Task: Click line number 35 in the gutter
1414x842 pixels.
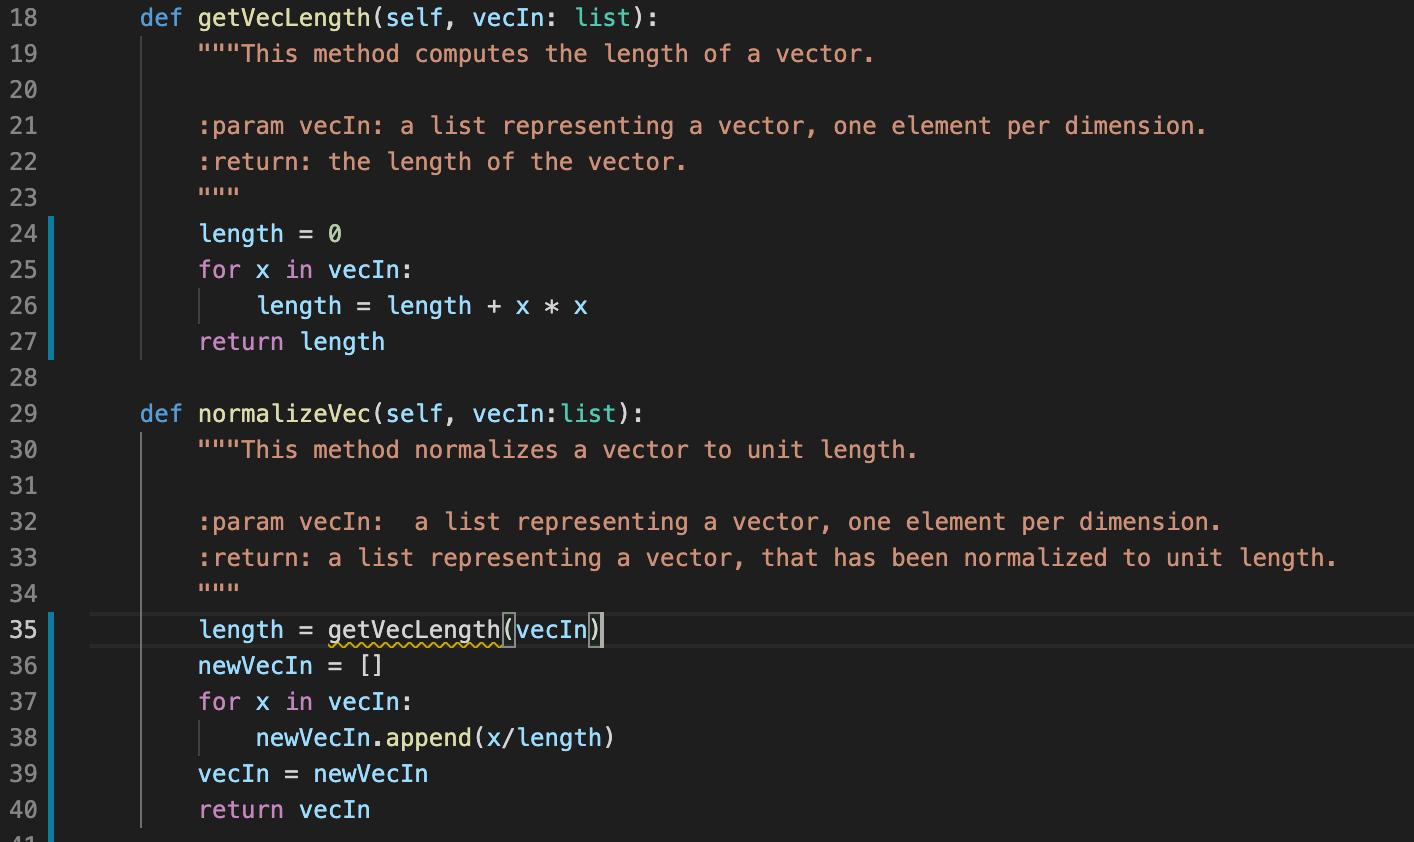Action: 24,629
